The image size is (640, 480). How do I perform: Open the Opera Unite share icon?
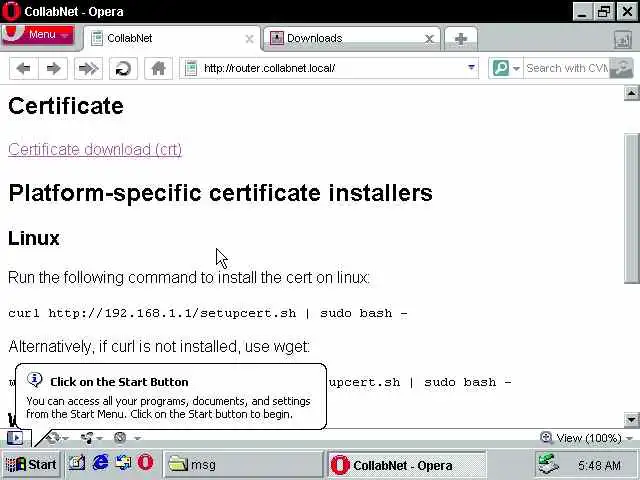point(87,438)
